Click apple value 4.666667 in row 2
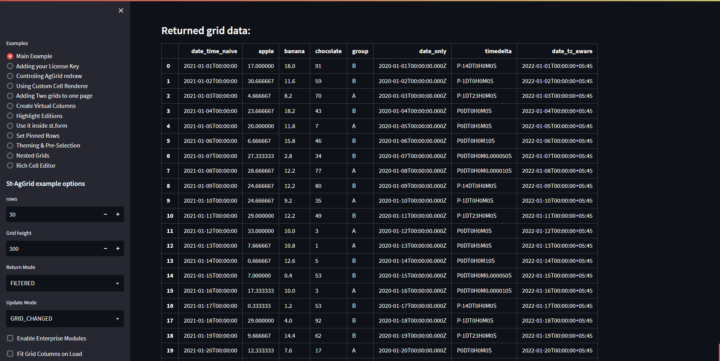720x361 pixels. click(260, 96)
